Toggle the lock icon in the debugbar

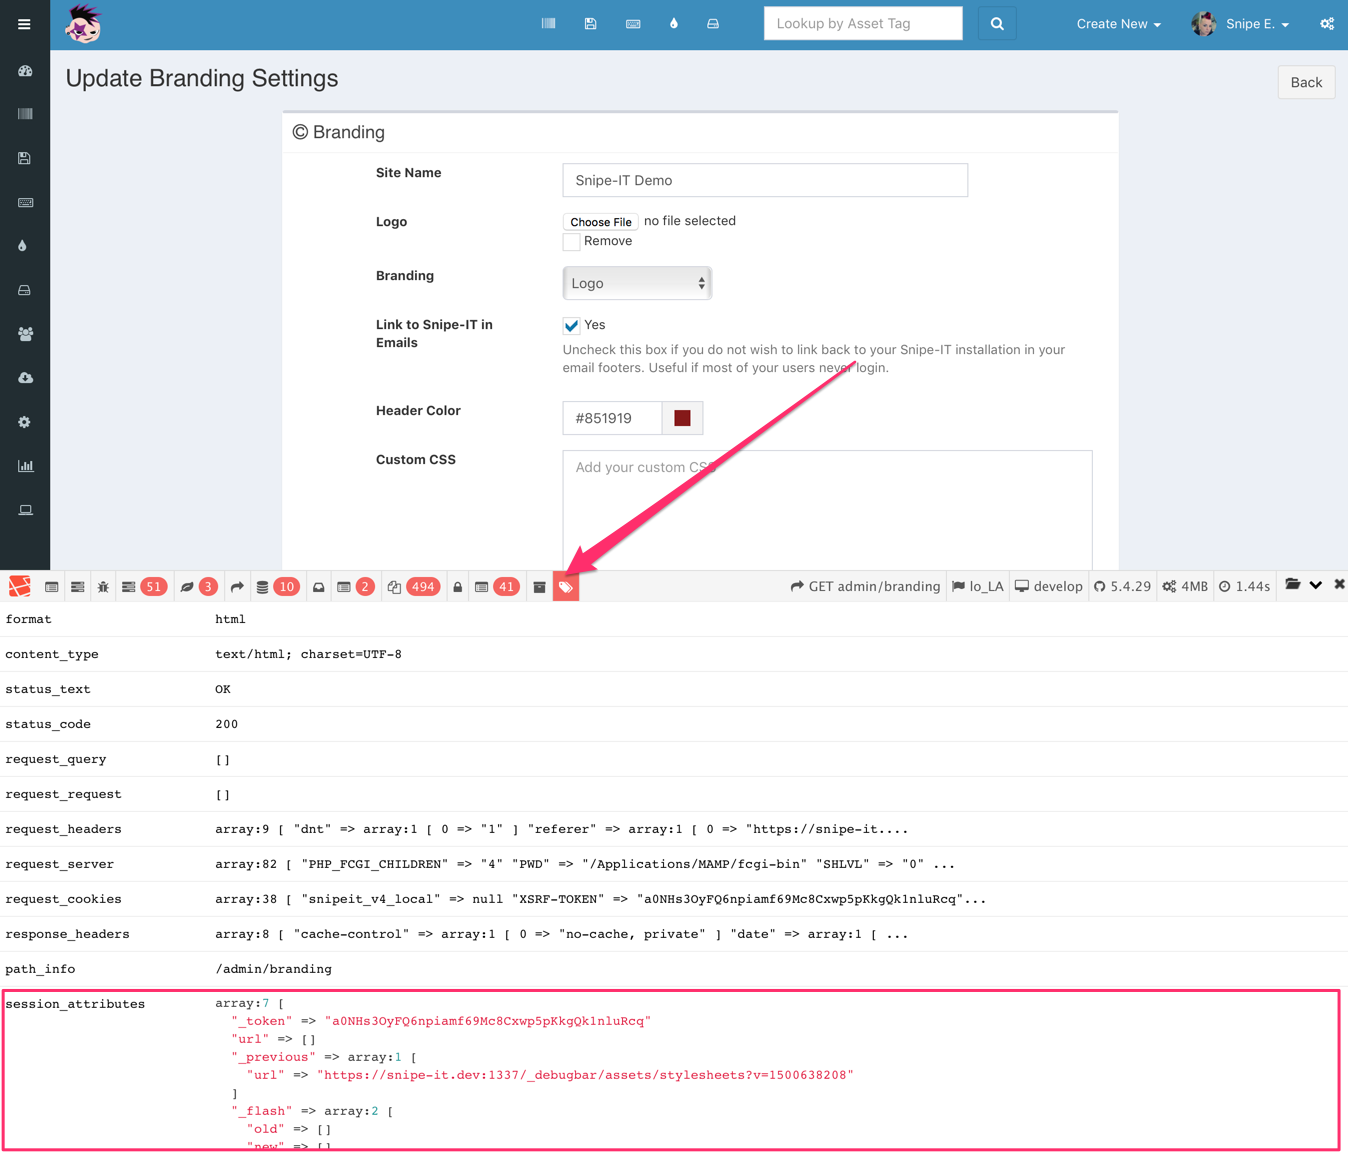coord(457,586)
